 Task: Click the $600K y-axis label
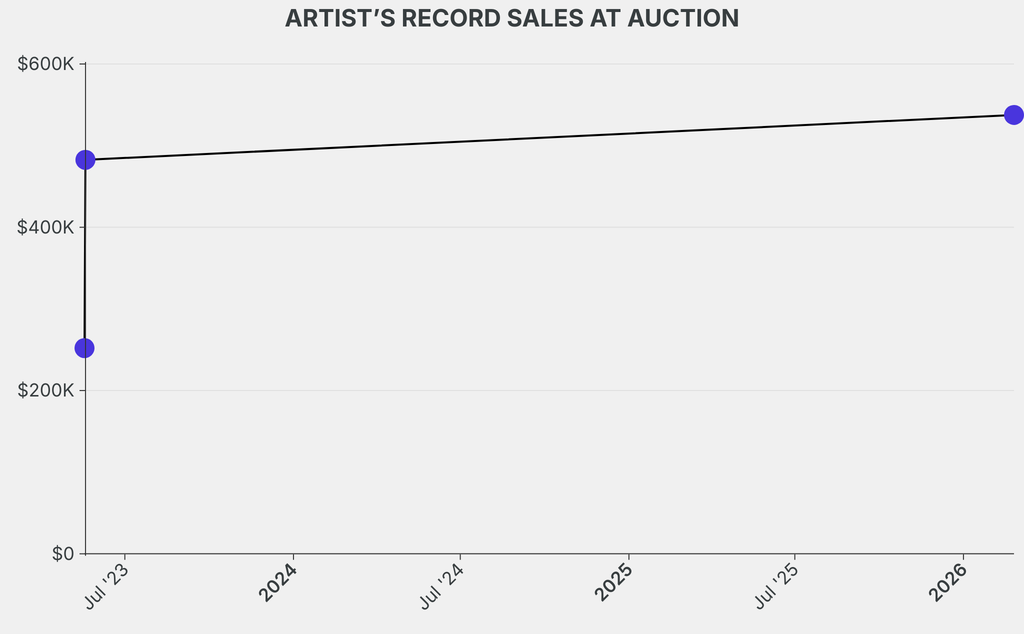tap(46, 64)
